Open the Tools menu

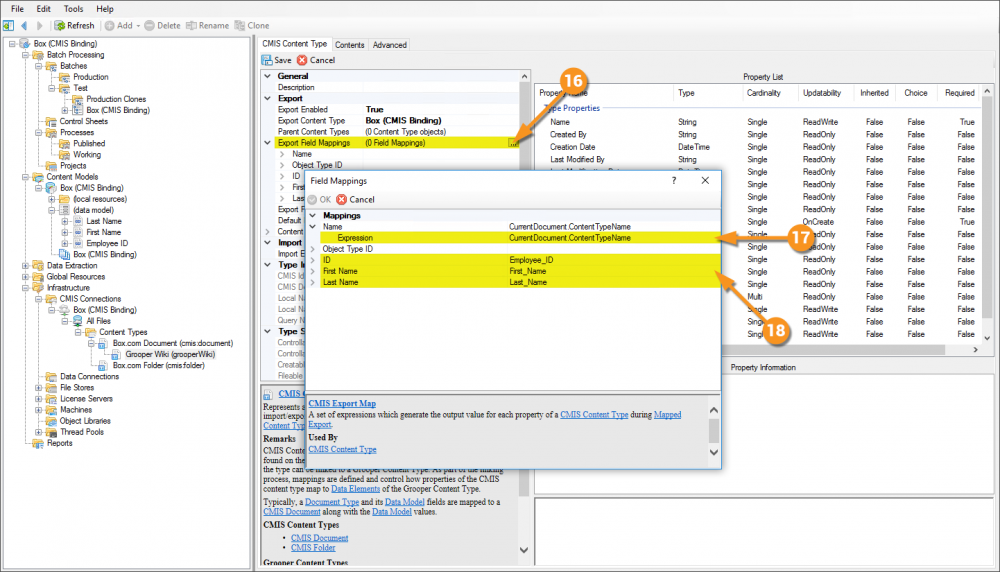pyautogui.click(x=73, y=9)
